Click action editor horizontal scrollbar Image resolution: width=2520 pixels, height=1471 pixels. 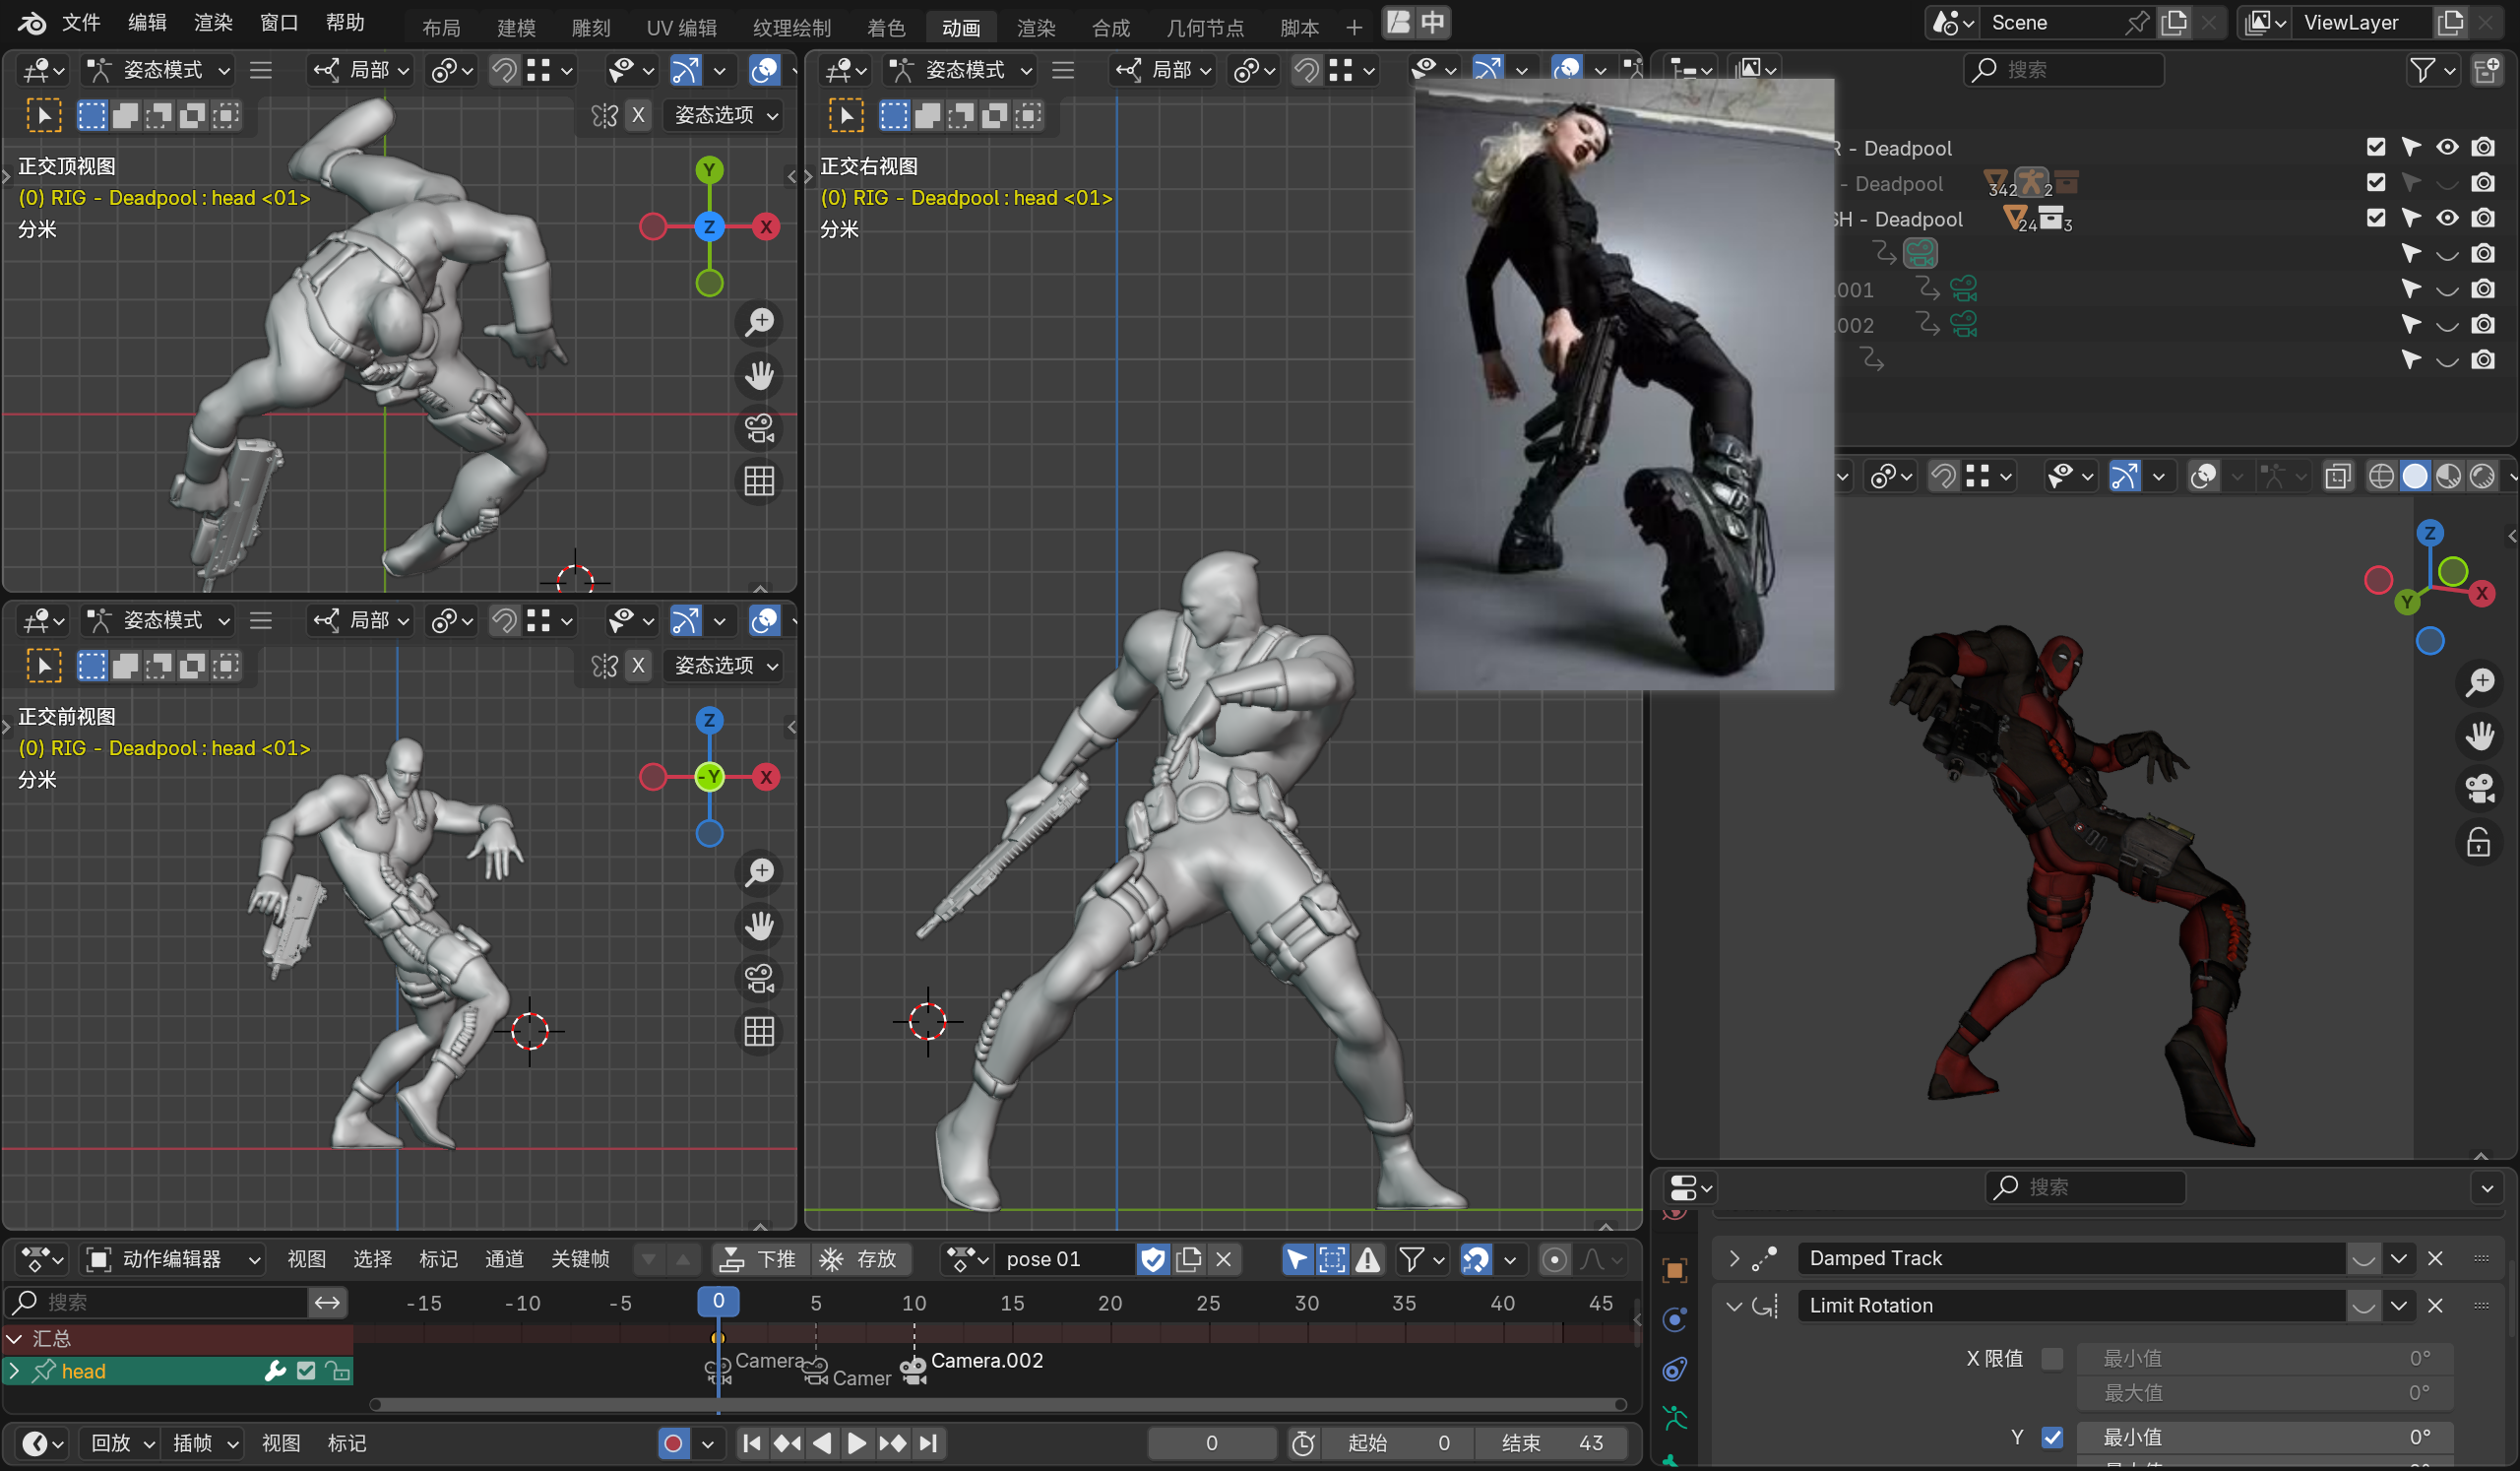[x=997, y=1404]
